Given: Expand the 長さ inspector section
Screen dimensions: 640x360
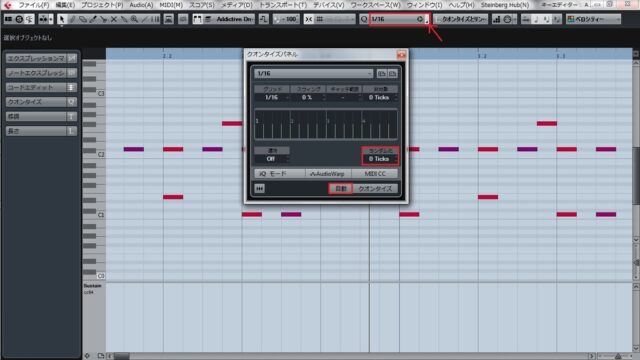Looking at the screenshot, I should point(41,131).
